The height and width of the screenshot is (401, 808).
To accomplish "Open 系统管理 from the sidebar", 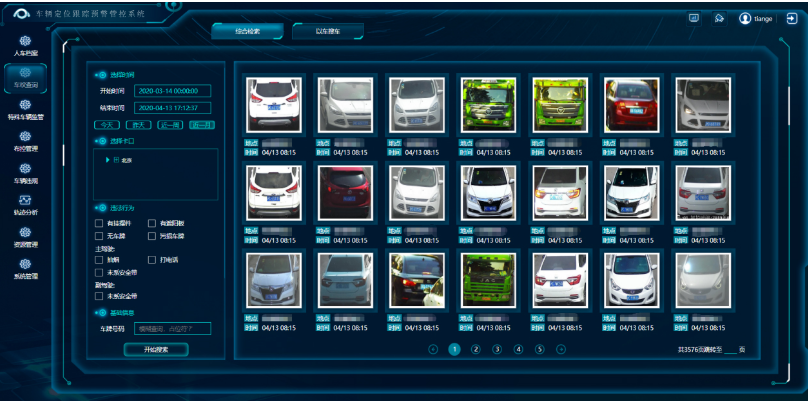I will [25, 269].
